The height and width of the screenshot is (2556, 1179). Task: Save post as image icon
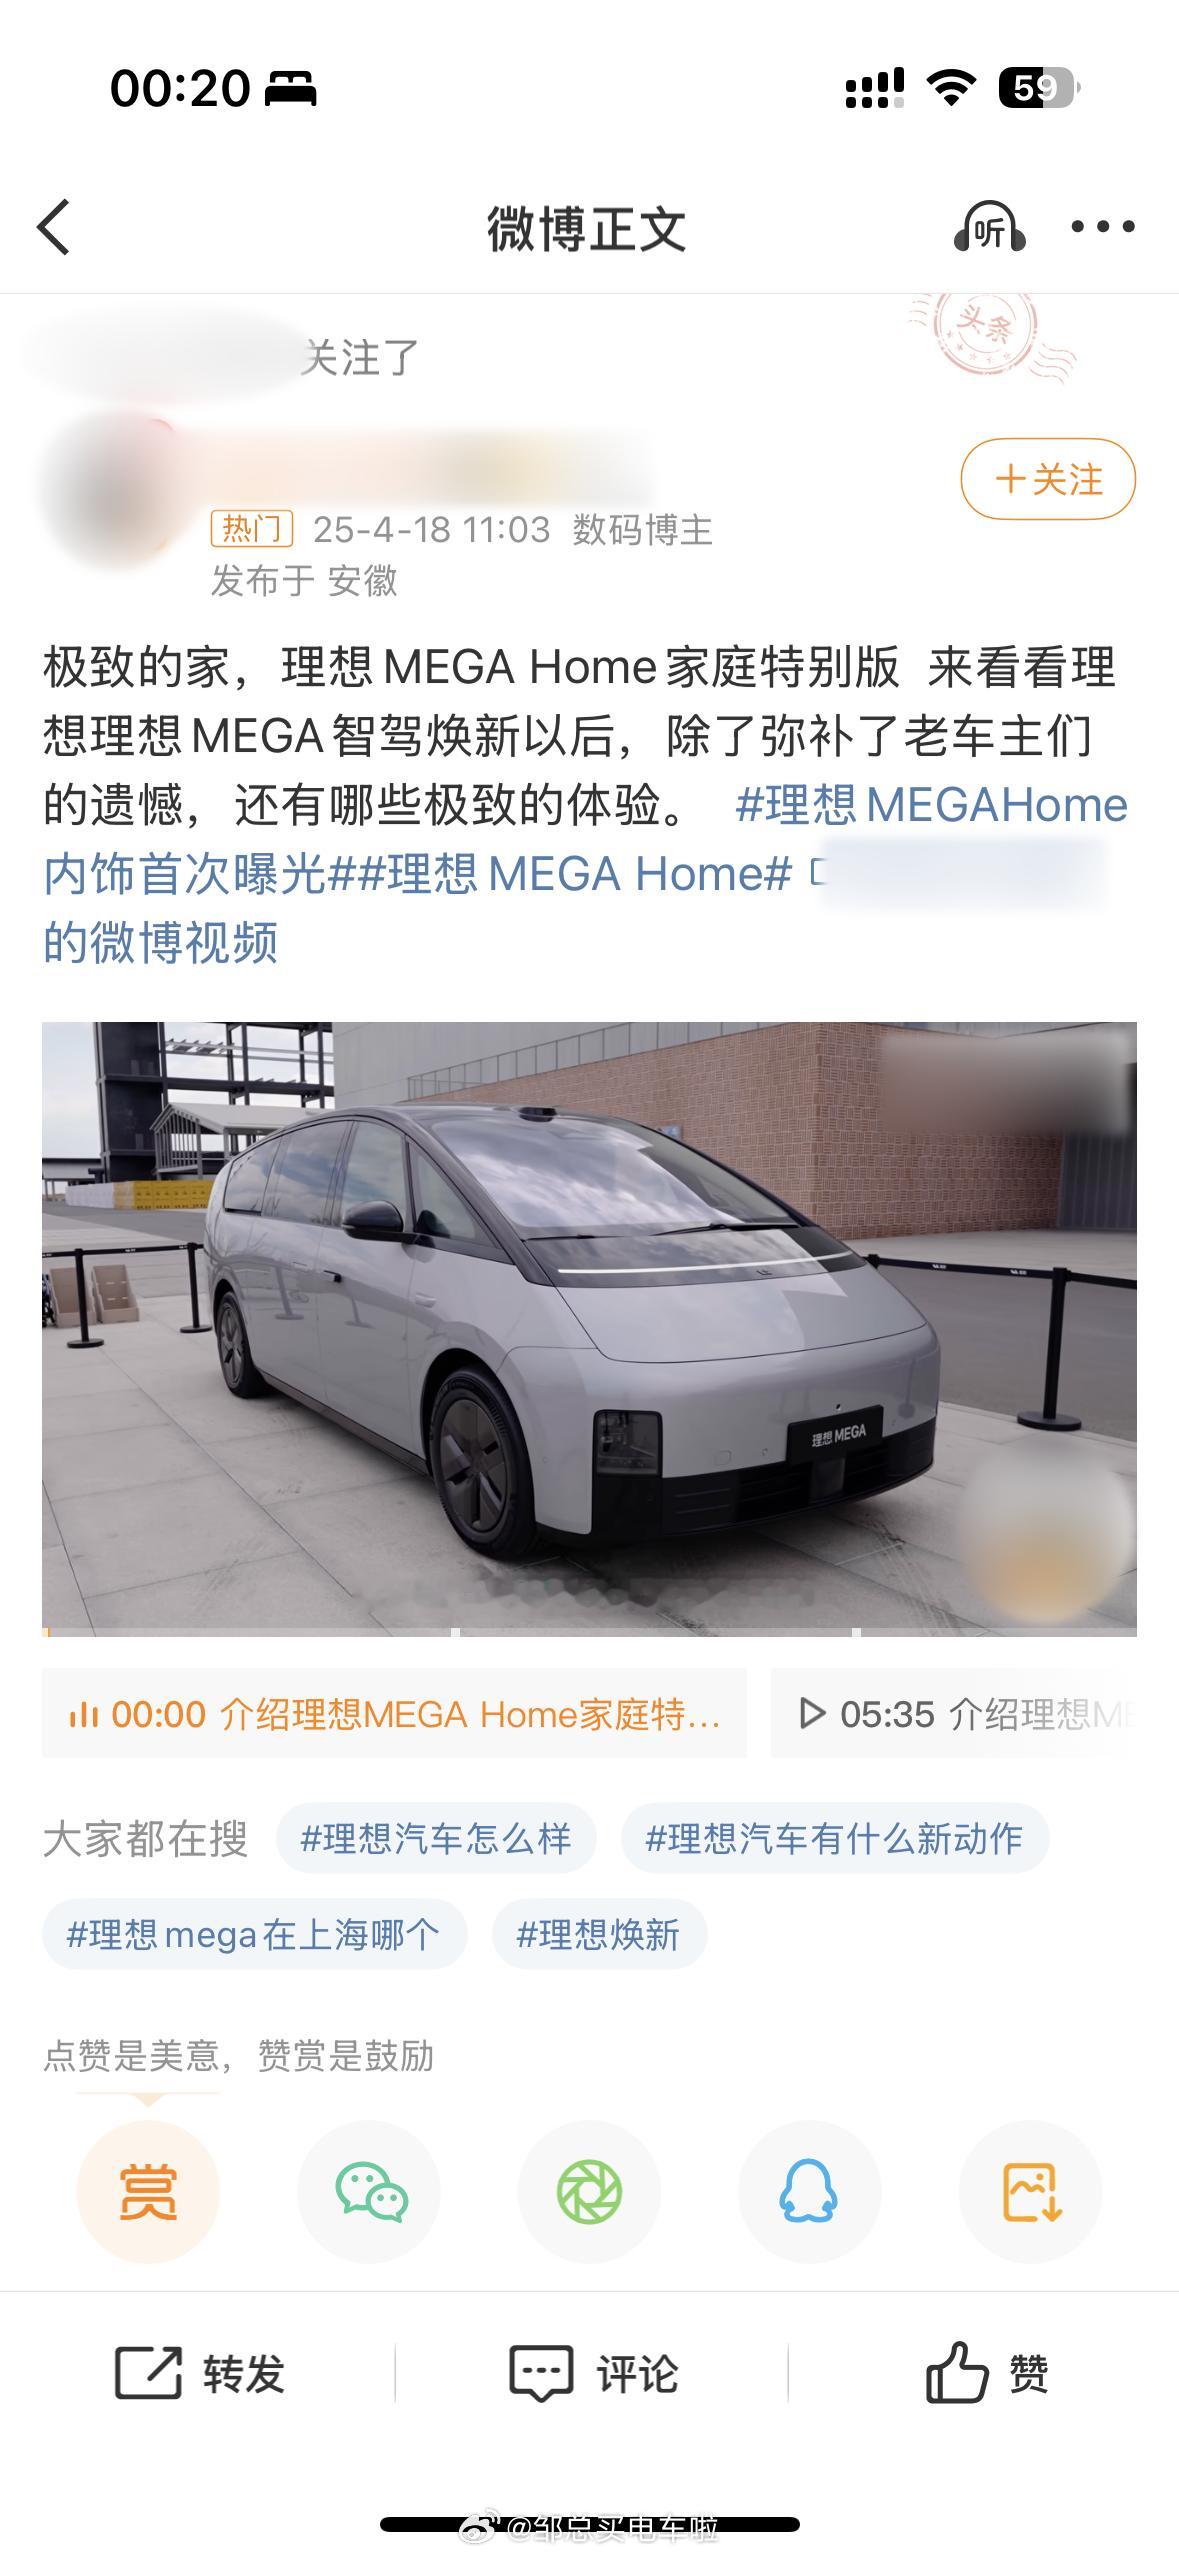[1030, 2191]
